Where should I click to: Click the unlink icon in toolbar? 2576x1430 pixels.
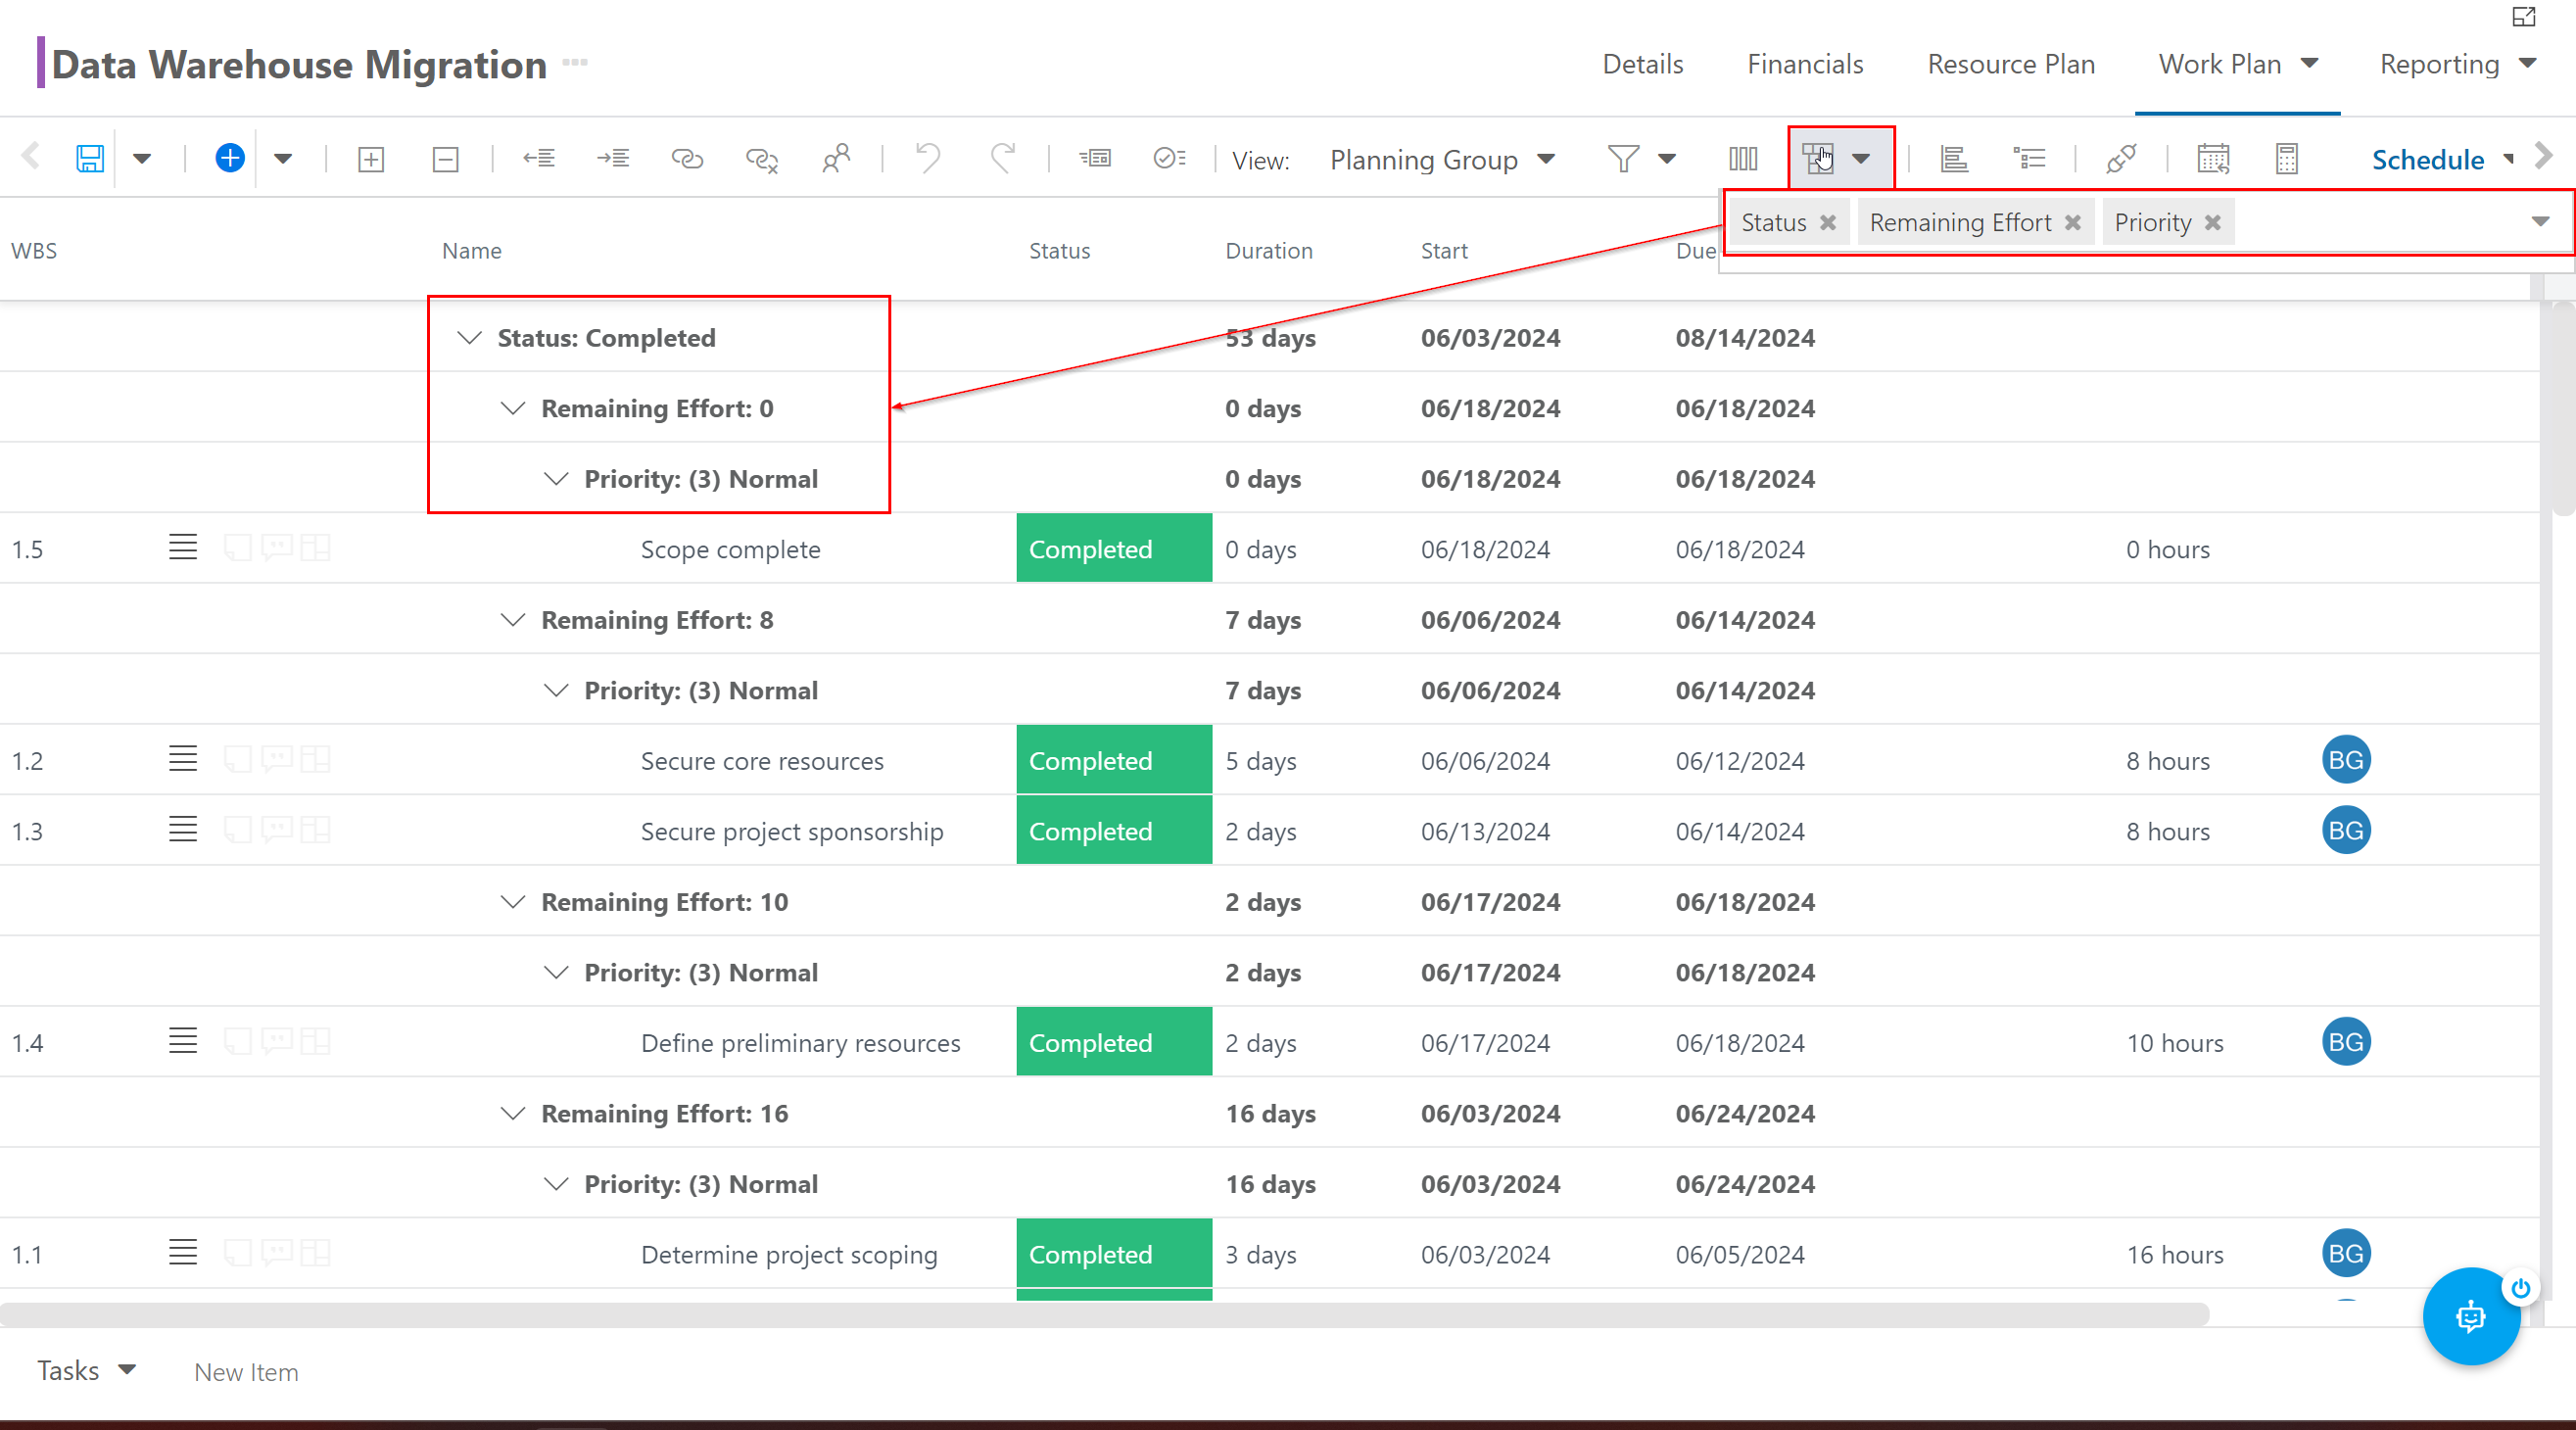coord(761,159)
